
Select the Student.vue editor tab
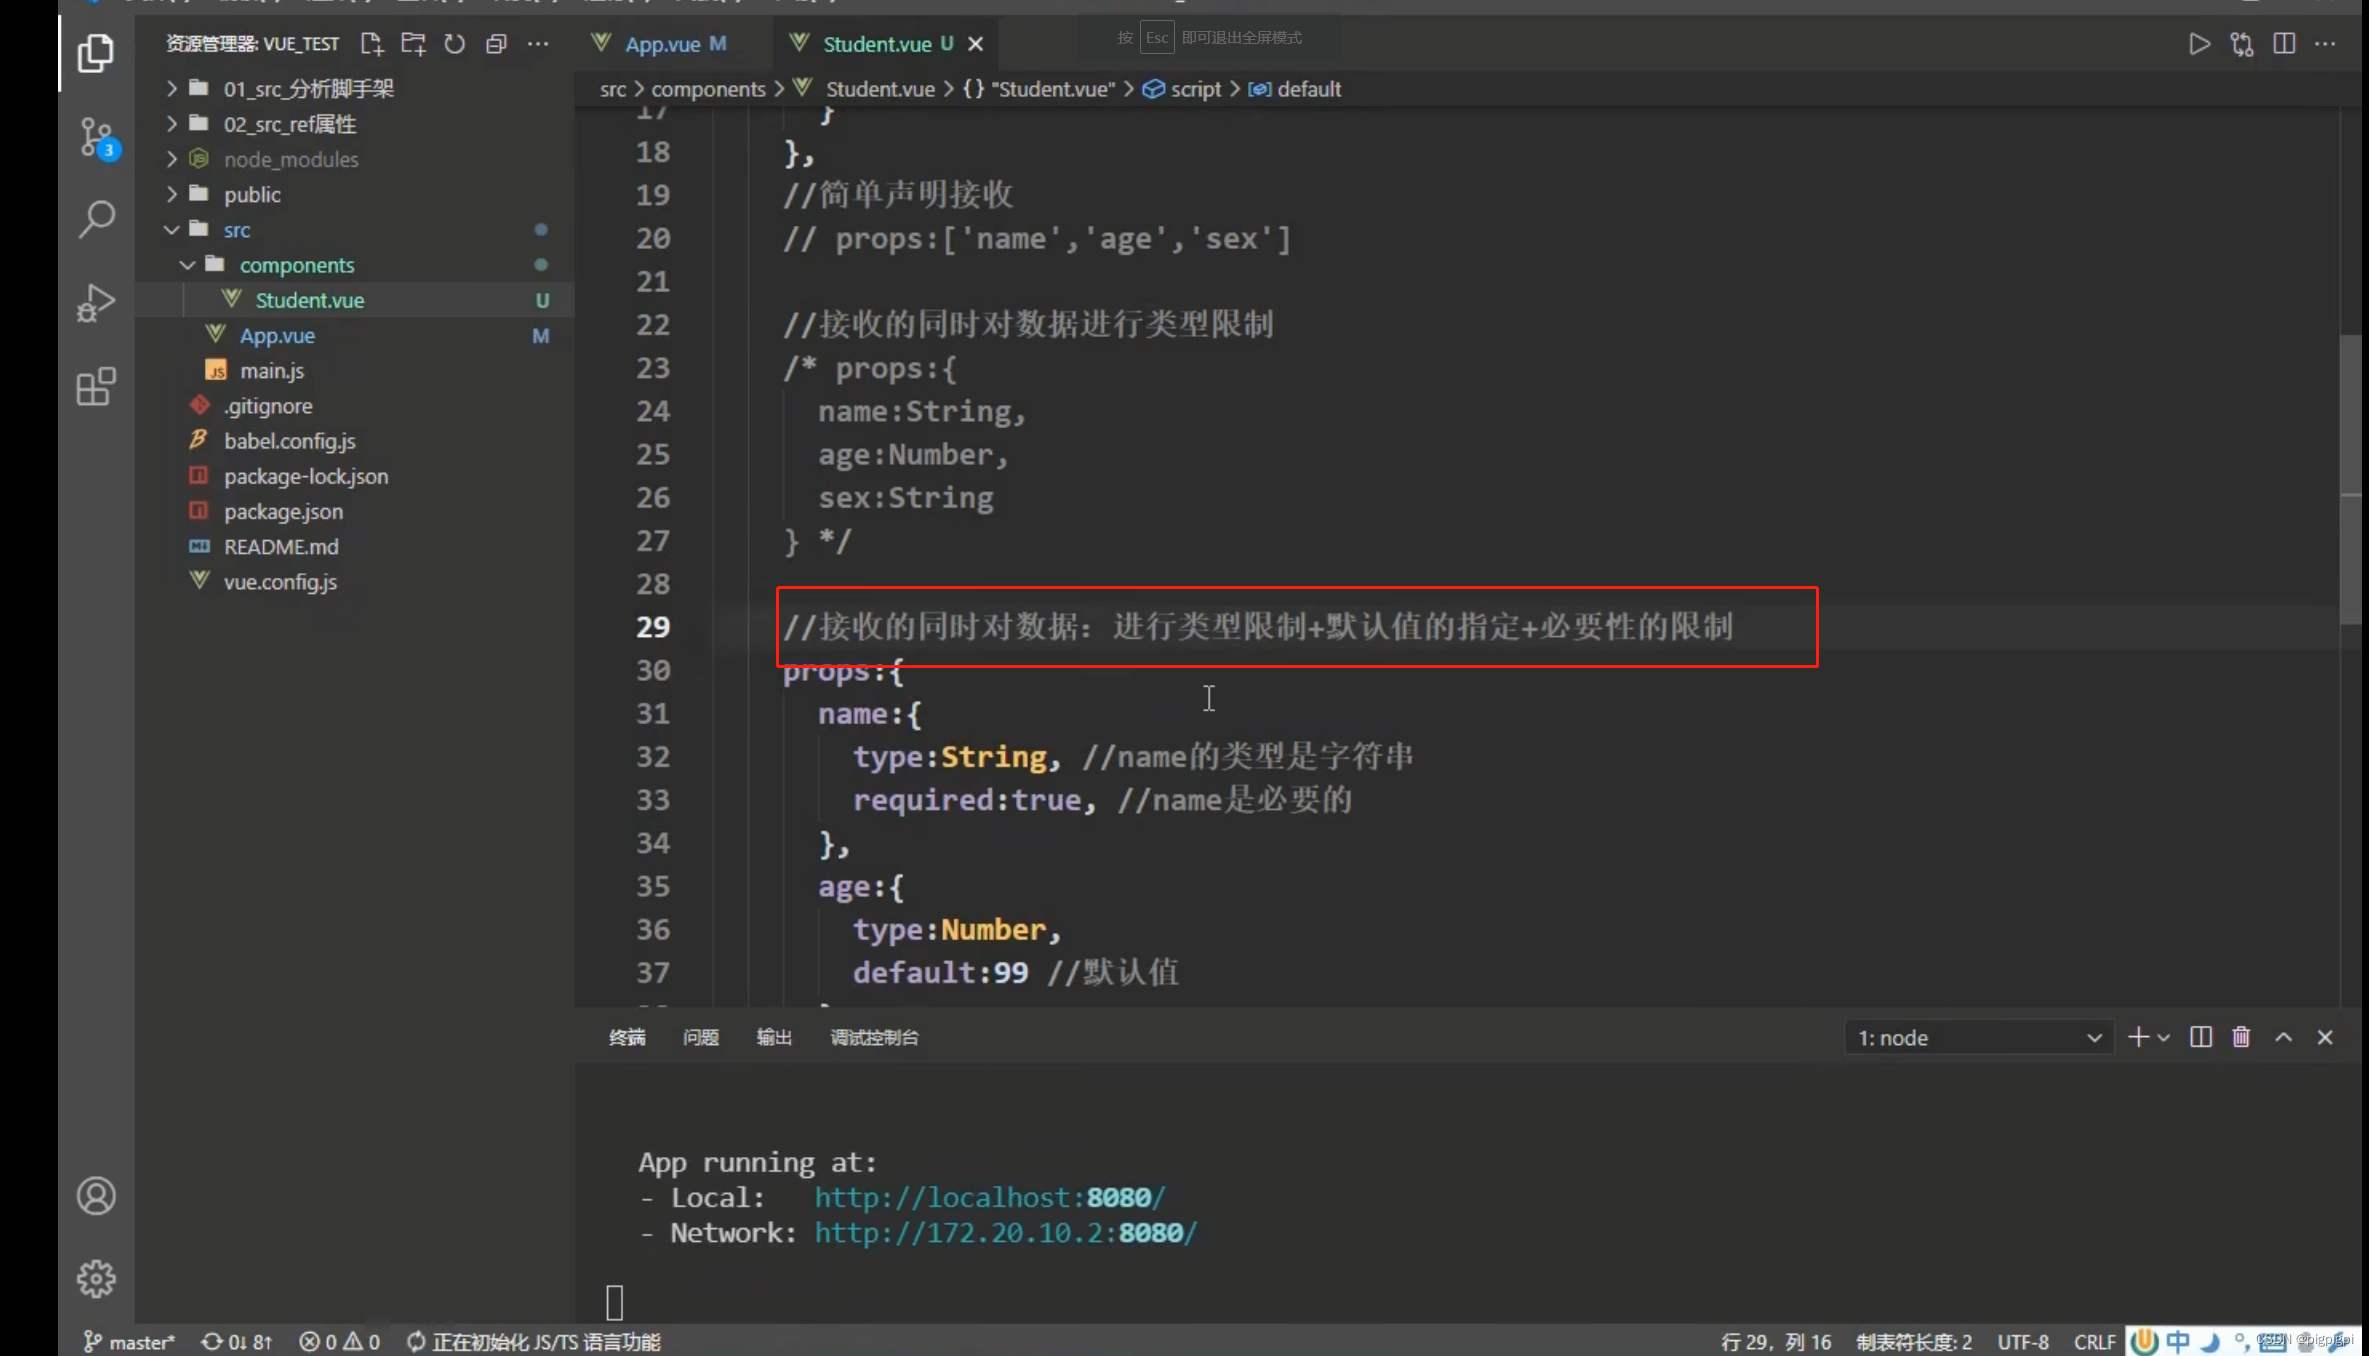pyautogui.click(x=876, y=44)
